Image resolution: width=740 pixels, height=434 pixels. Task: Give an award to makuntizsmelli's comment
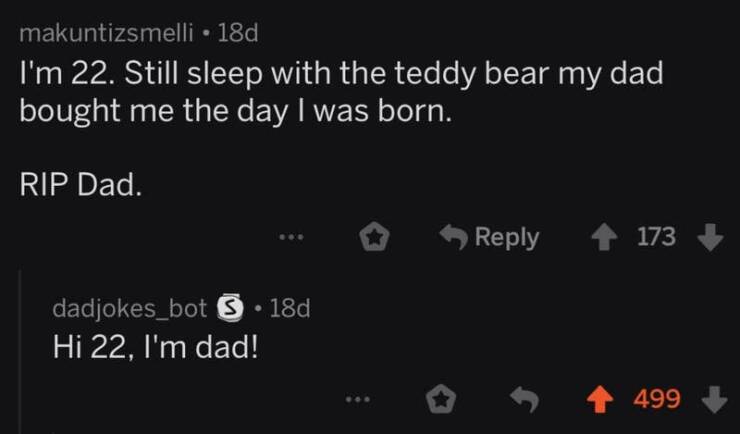(374, 237)
